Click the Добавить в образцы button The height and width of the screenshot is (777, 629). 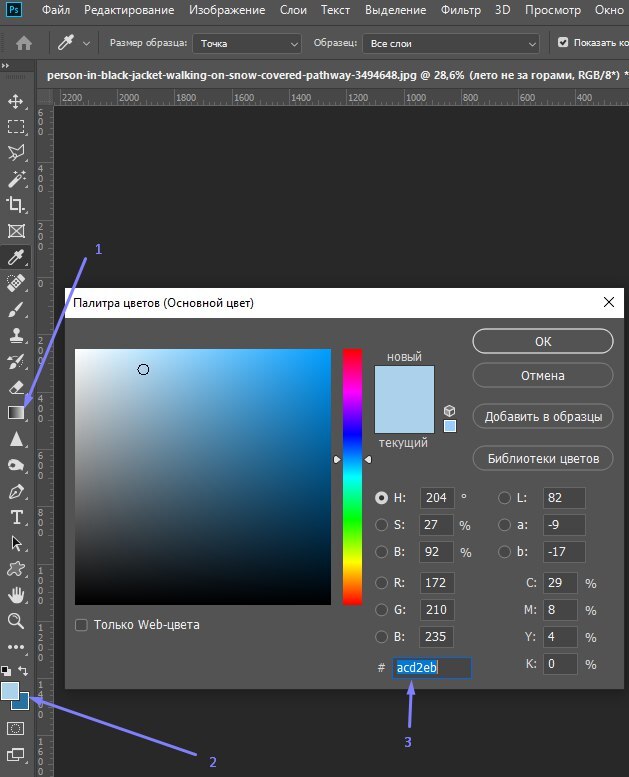pyautogui.click(x=542, y=416)
